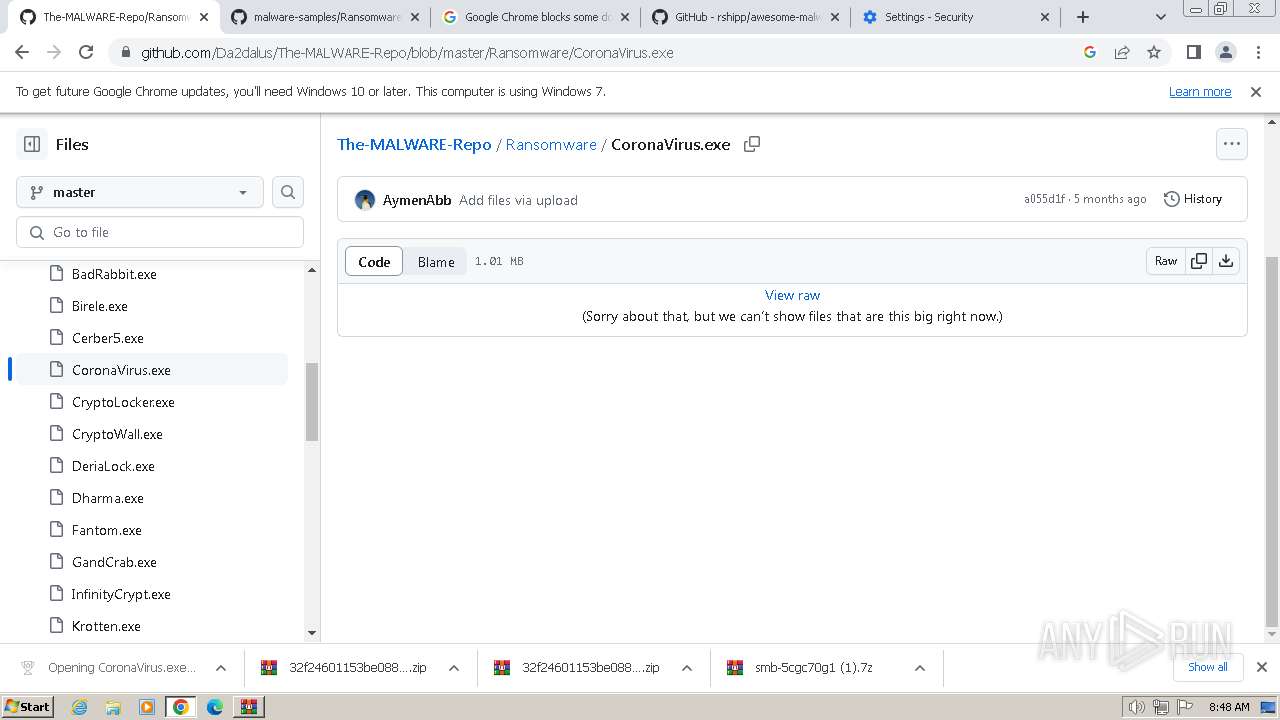Open Learn more about Chrome updates
The height and width of the screenshot is (720, 1280).
click(1200, 91)
